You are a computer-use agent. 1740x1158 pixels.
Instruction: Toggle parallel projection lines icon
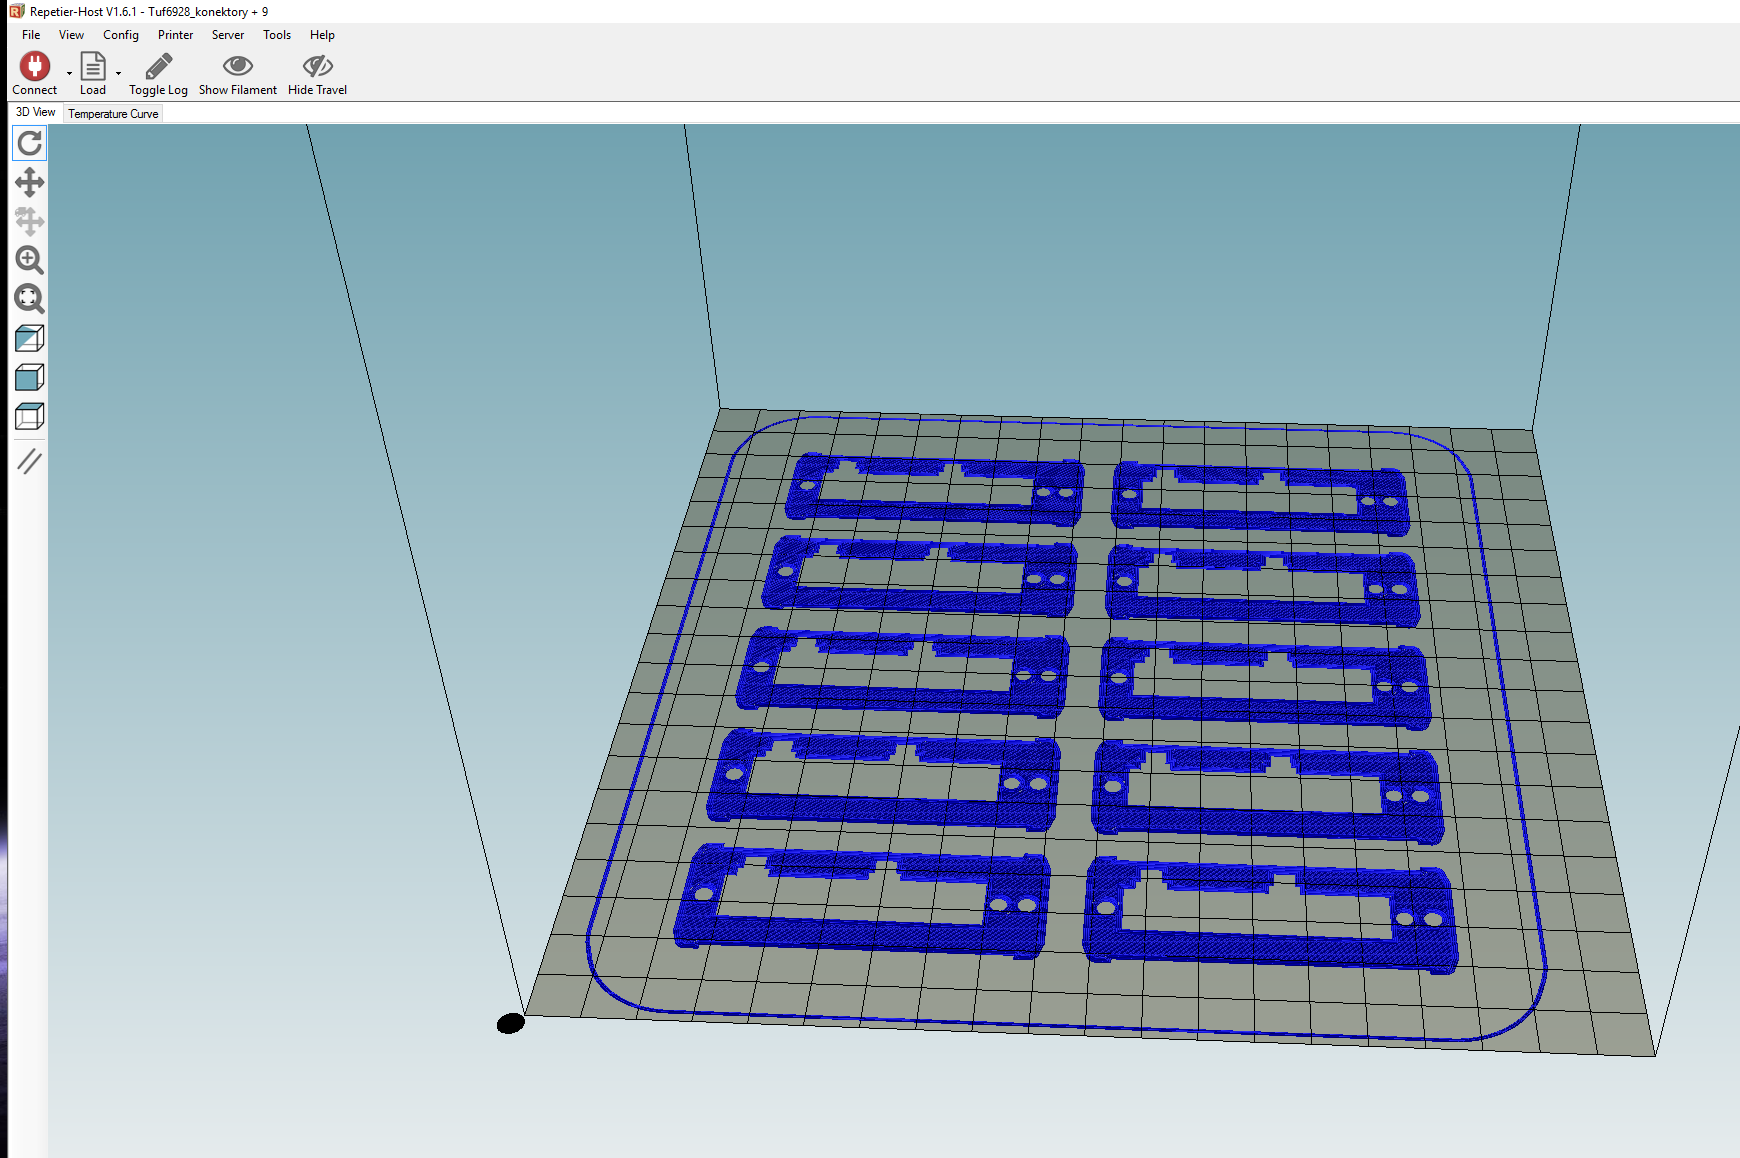tap(30, 461)
